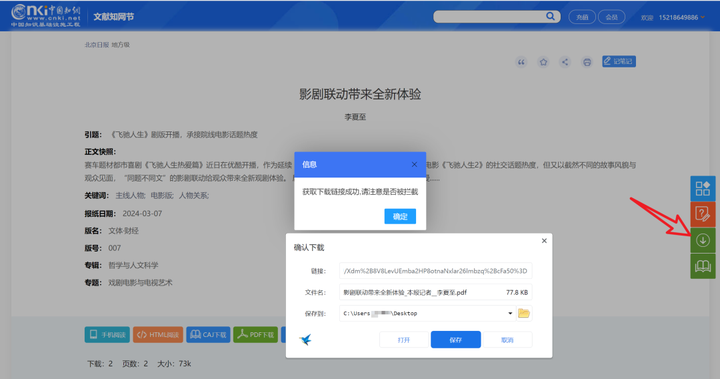Screen dimensions: 720x379
Task: Click the article title 影剧联动带来全新体验
Action: pos(360,94)
